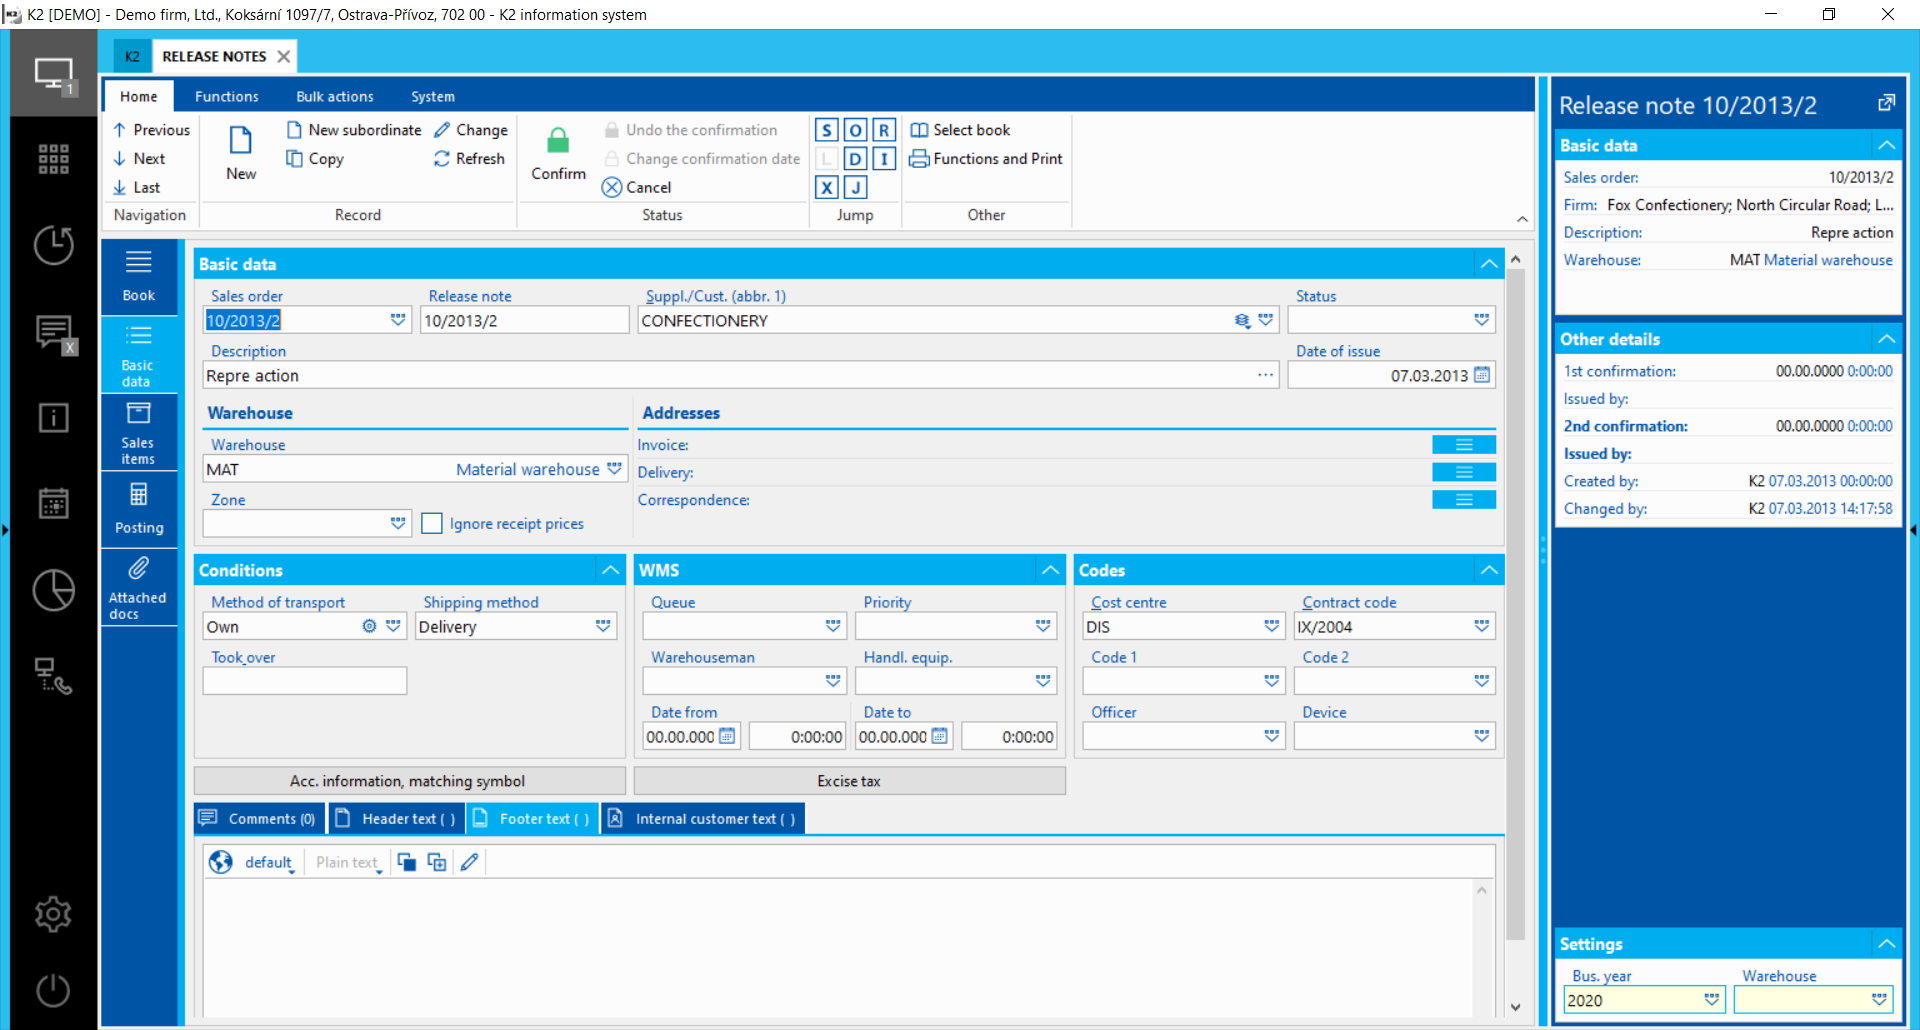Open the Cost centre dropdown
The height and width of the screenshot is (1030, 1920).
[x=1271, y=626]
